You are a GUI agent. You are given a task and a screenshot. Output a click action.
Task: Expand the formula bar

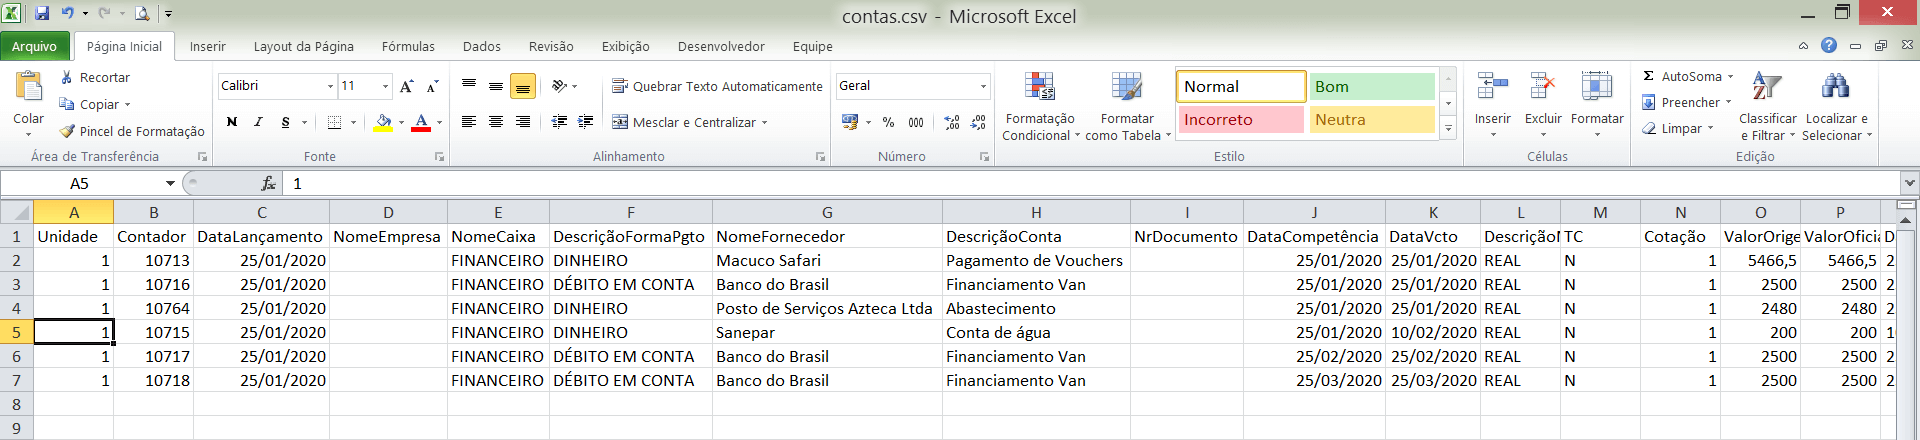(x=1910, y=183)
